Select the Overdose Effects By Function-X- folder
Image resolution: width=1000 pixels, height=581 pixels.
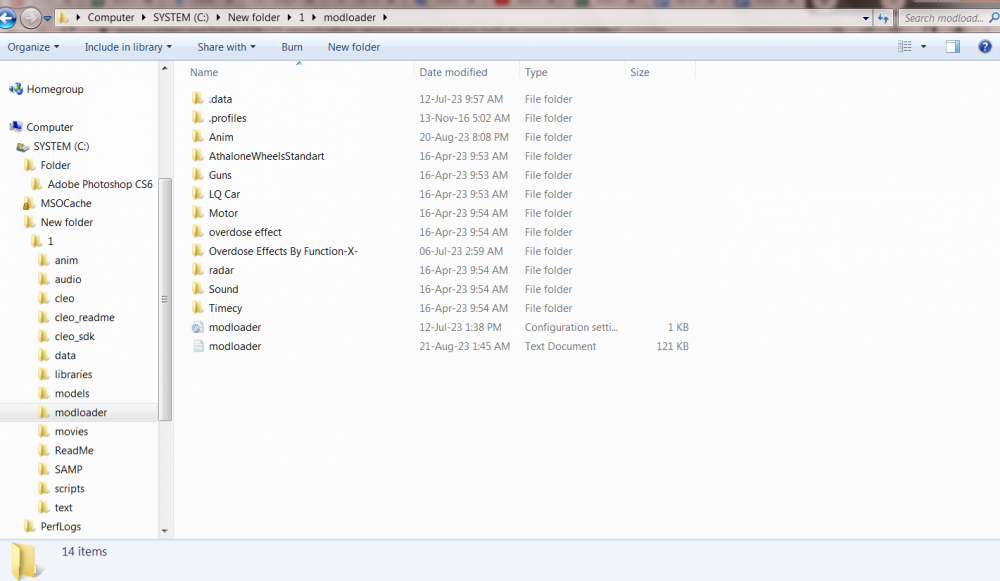283,251
